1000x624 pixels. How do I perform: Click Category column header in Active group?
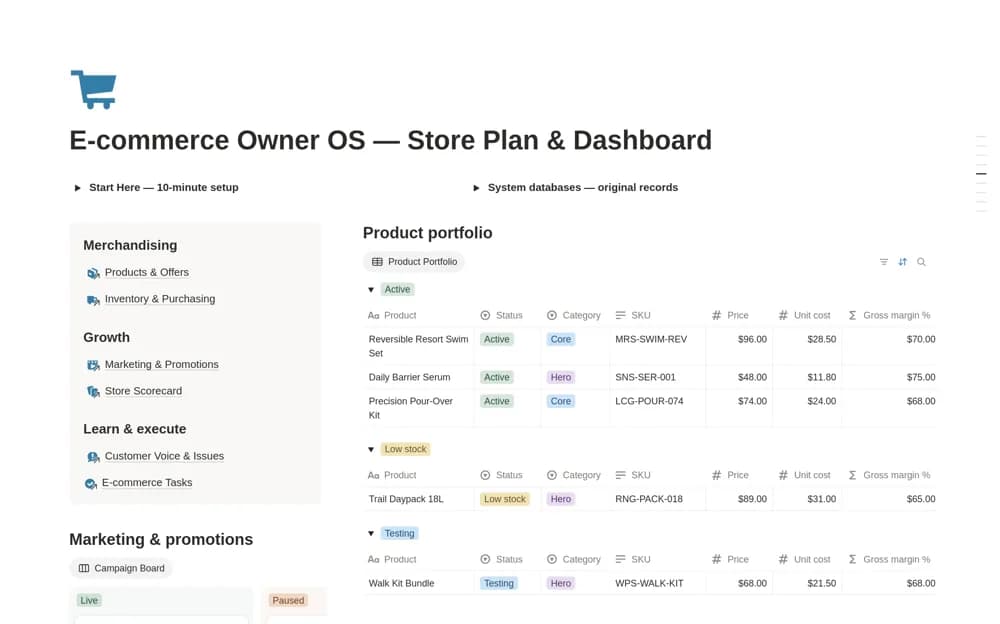(x=574, y=315)
